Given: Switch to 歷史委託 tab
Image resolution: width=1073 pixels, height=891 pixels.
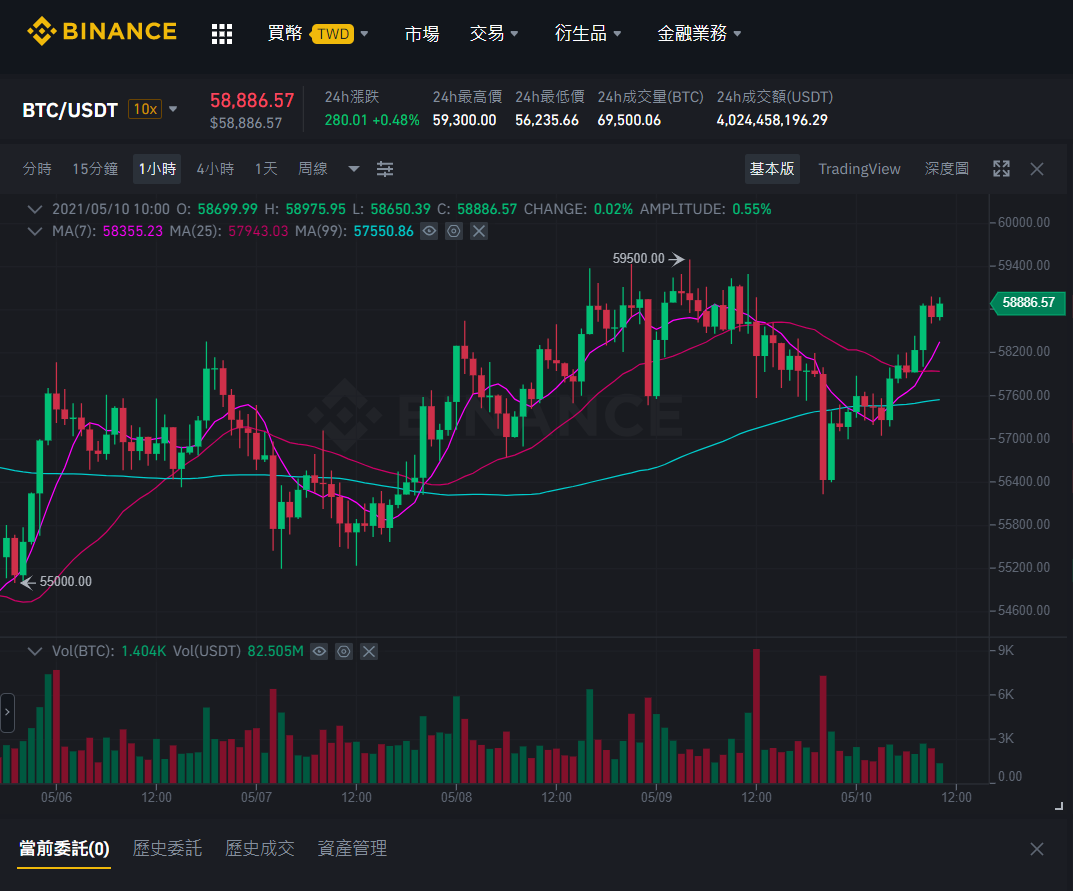Looking at the screenshot, I should click(168, 849).
